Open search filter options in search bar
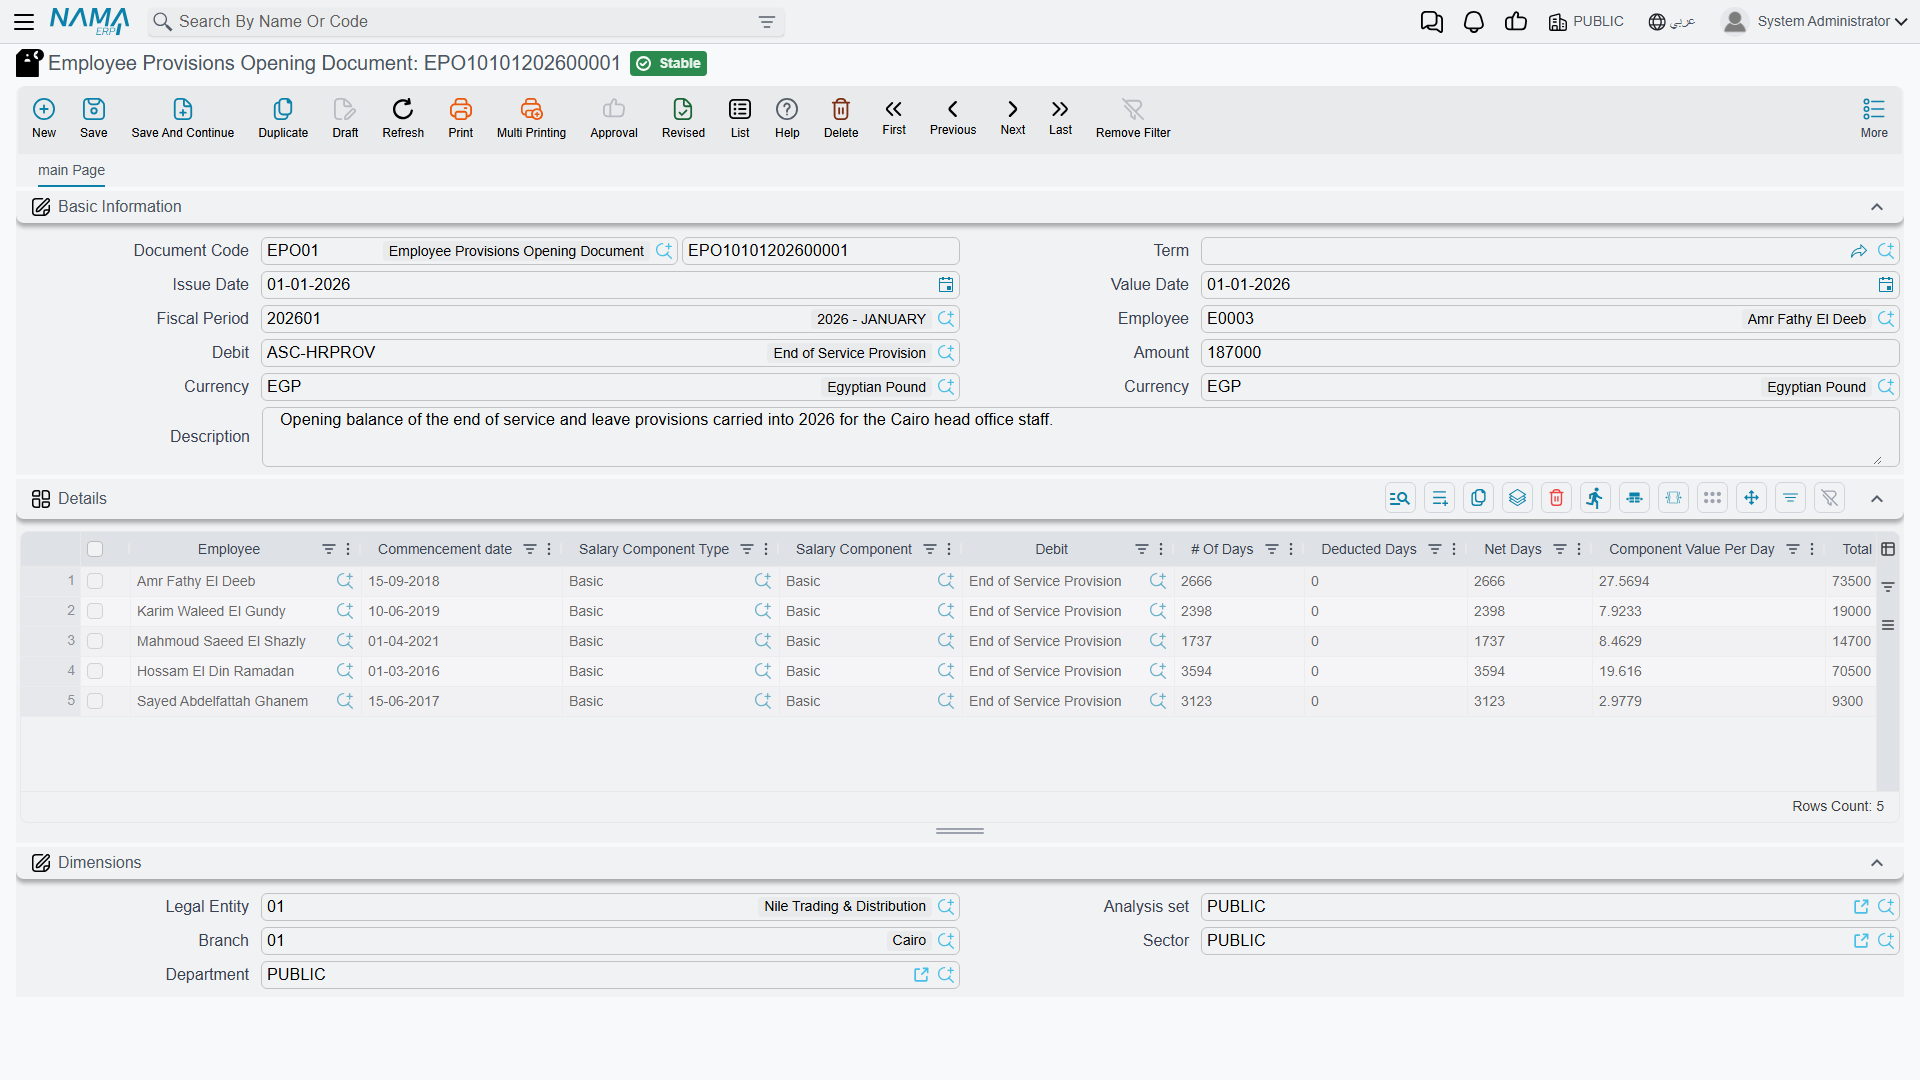The width and height of the screenshot is (1920, 1080). tap(767, 22)
